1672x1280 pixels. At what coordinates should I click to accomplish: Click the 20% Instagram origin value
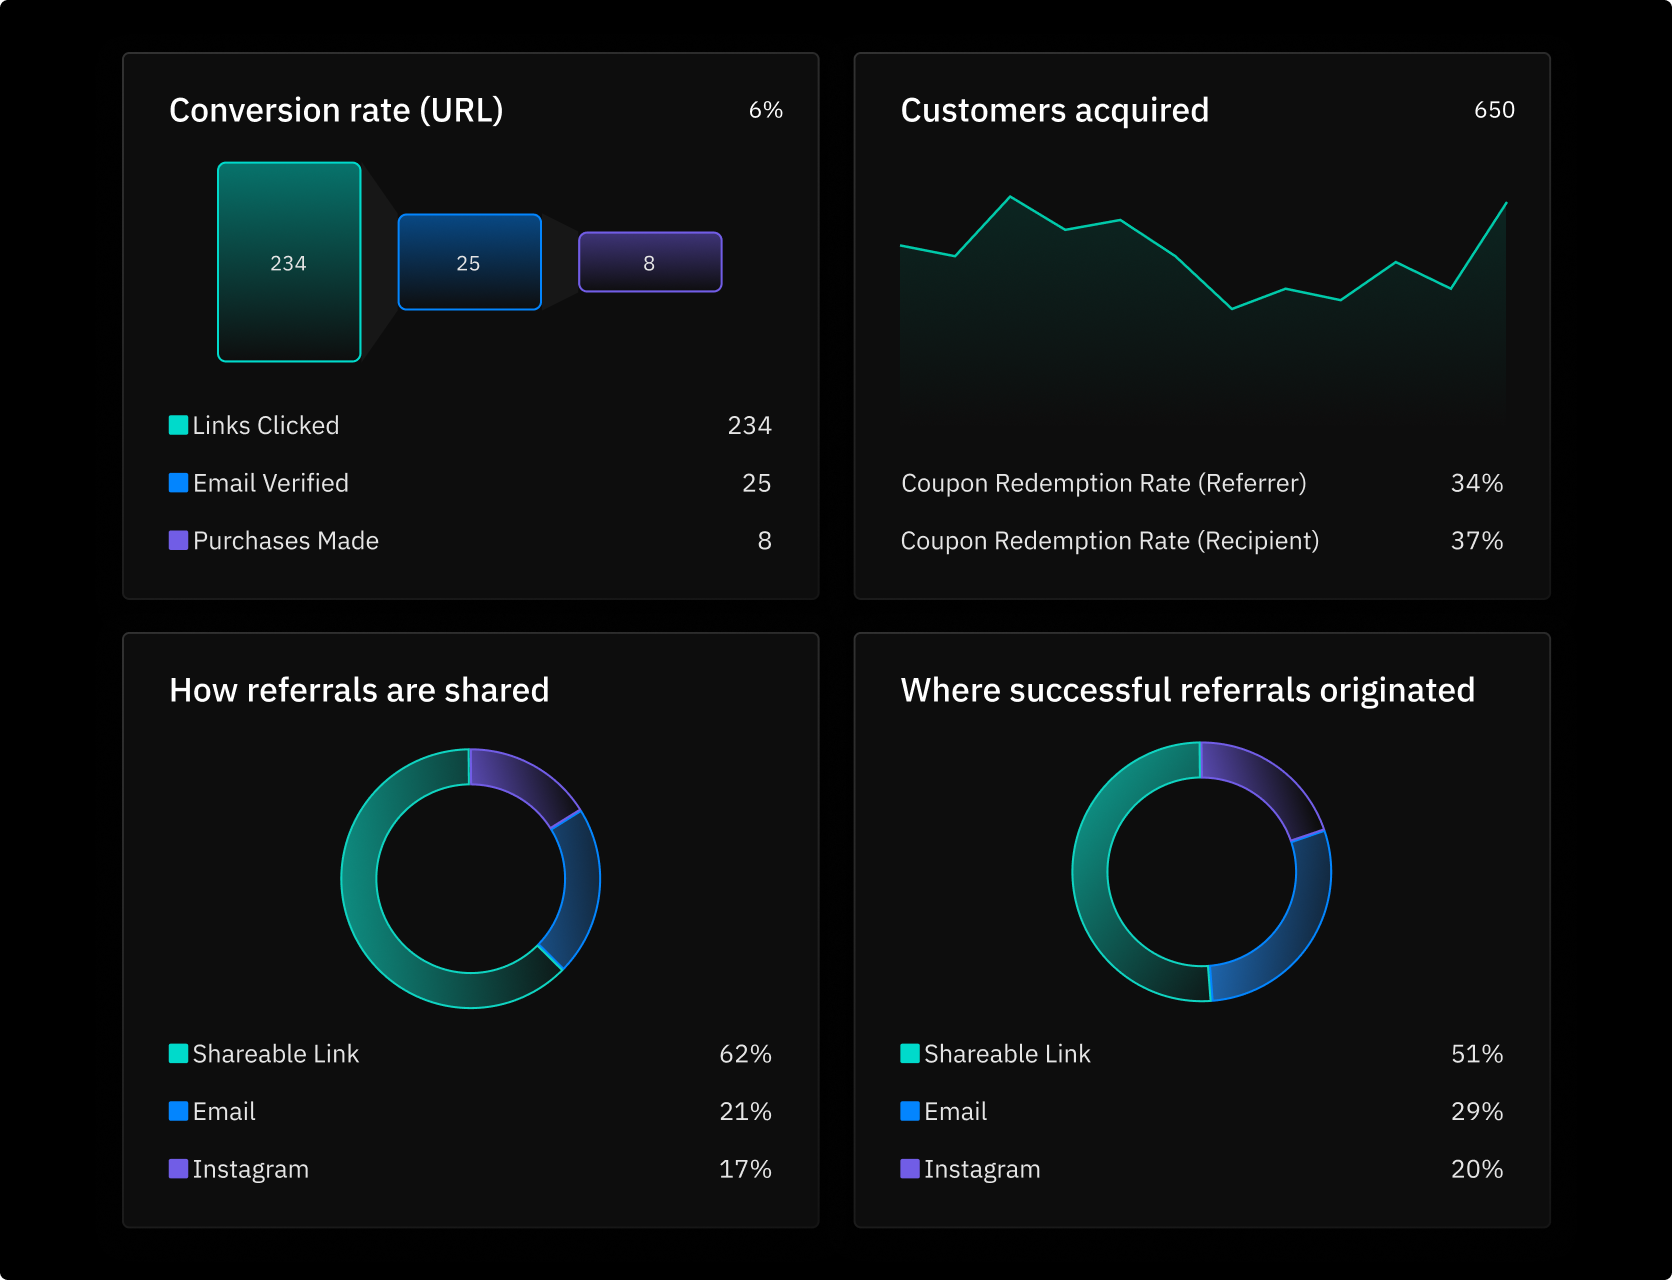[1477, 1169]
